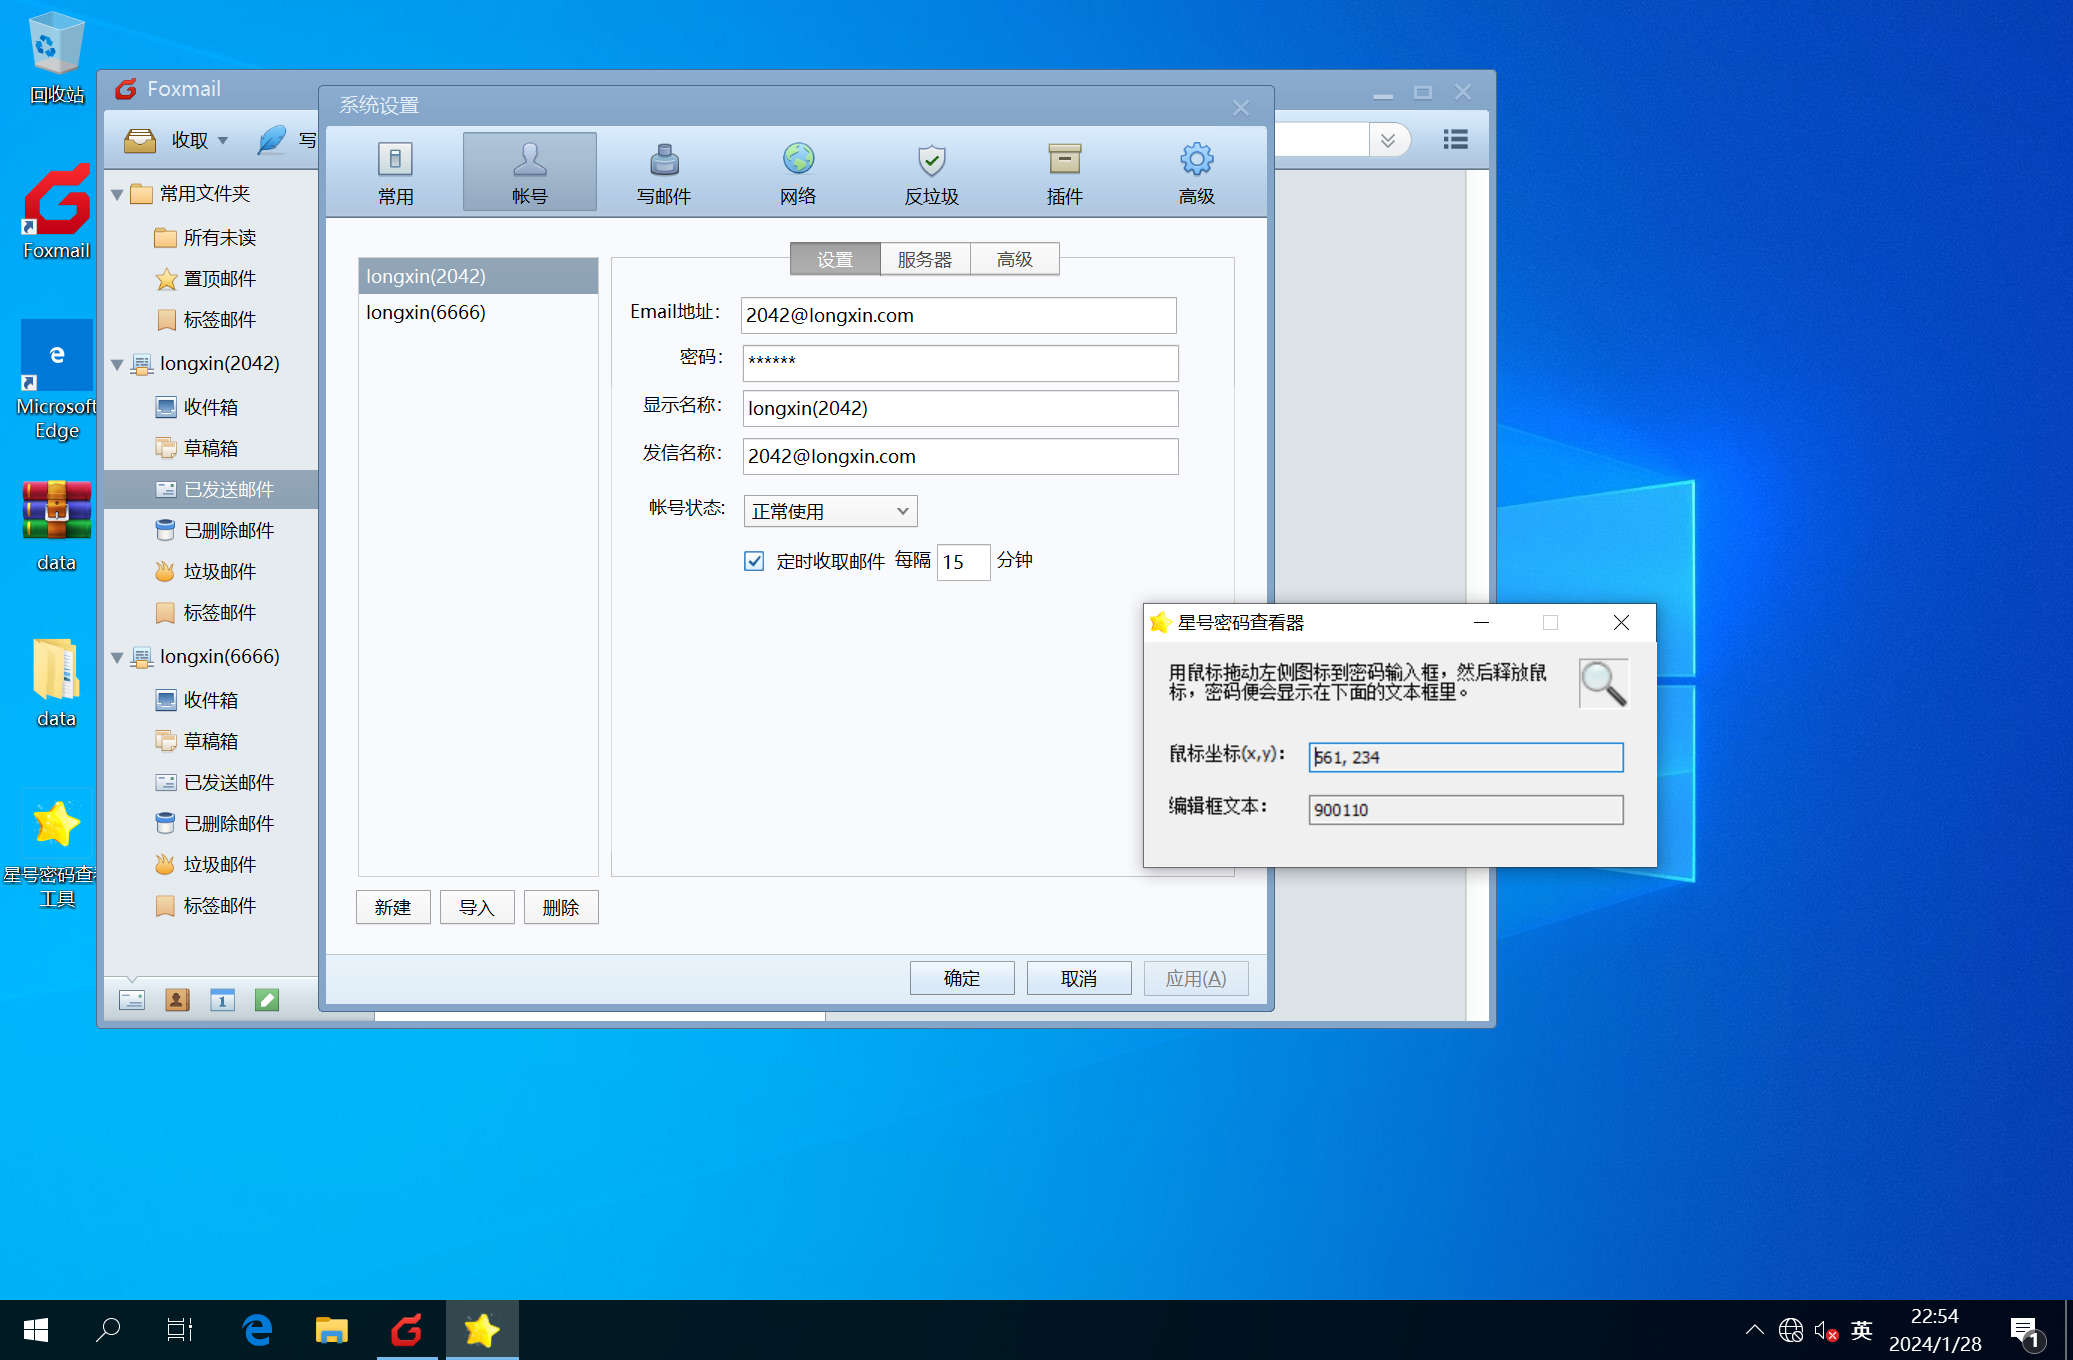This screenshot has width=2073, height=1360.
Task: Click the star password viewer taskbar icon
Action: tap(482, 1330)
